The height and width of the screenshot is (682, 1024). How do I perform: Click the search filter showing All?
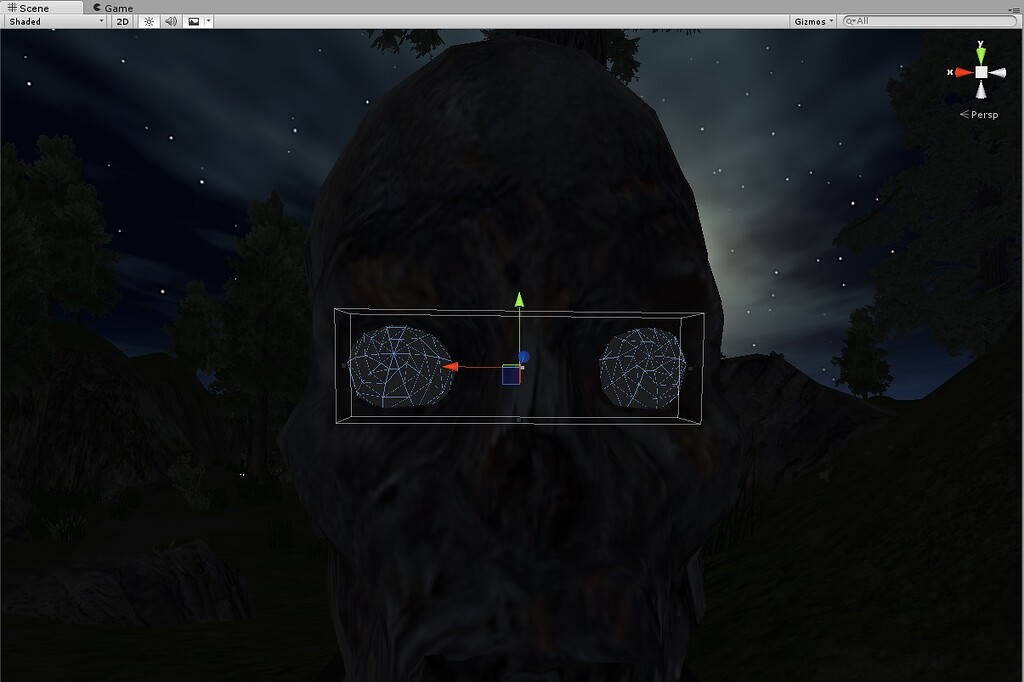(862, 20)
